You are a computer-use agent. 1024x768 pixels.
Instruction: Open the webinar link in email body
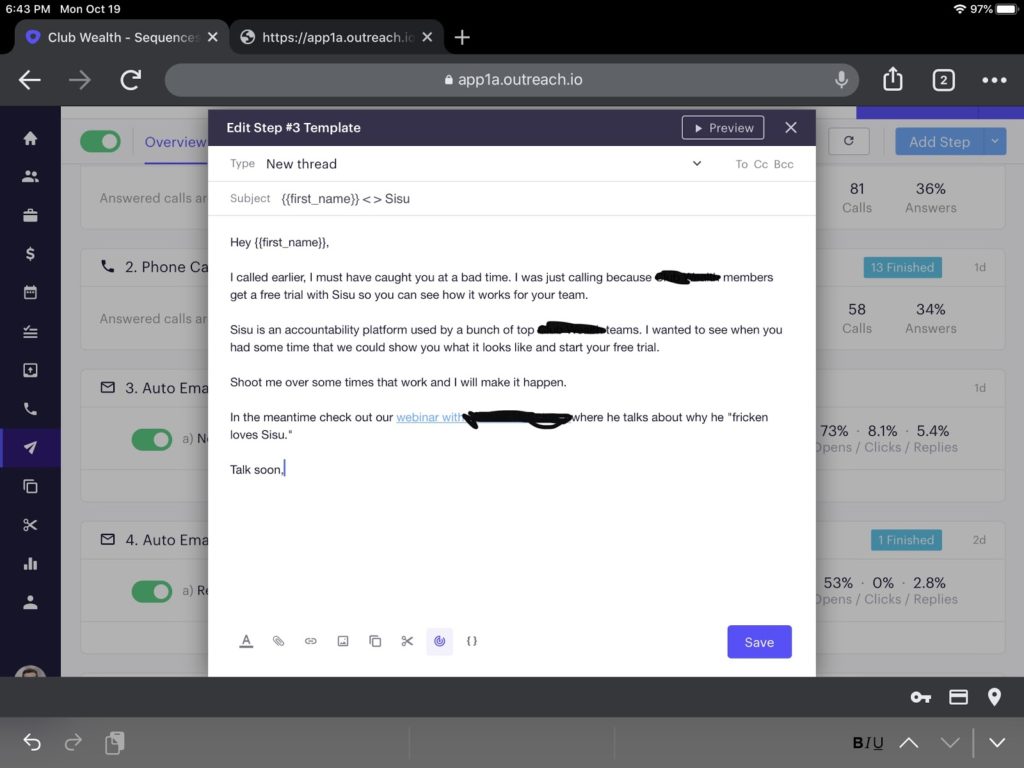tap(428, 417)
